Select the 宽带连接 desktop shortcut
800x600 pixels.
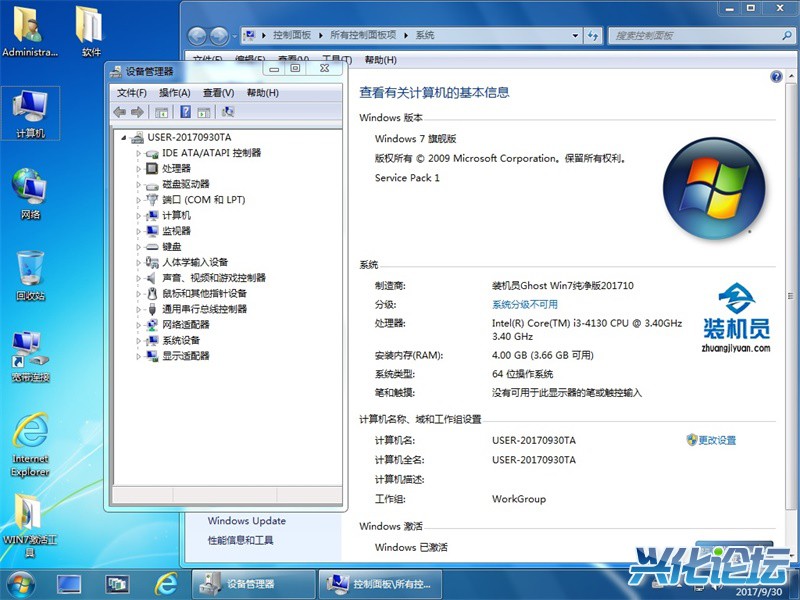pyautogui.click(x=31, y=357)
